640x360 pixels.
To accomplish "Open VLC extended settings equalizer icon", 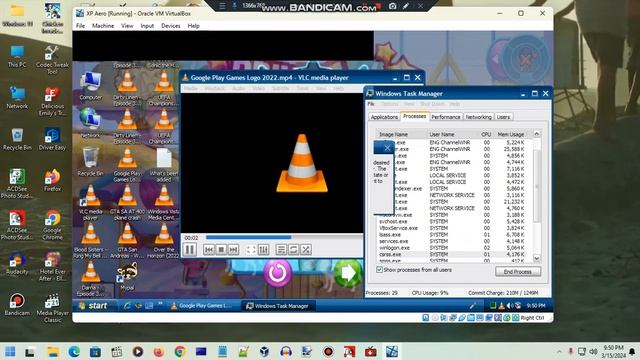I will [x=264, y=250].
